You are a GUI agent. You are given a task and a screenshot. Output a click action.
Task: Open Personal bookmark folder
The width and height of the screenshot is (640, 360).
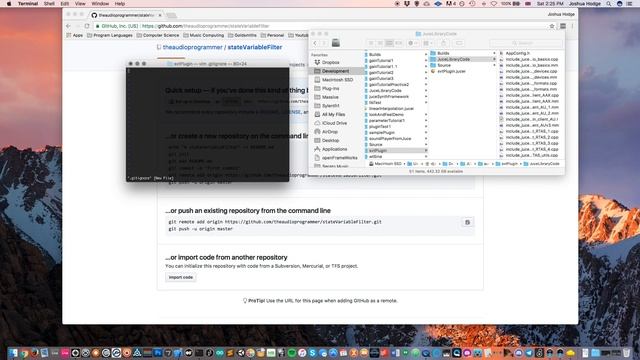point(272,35)
